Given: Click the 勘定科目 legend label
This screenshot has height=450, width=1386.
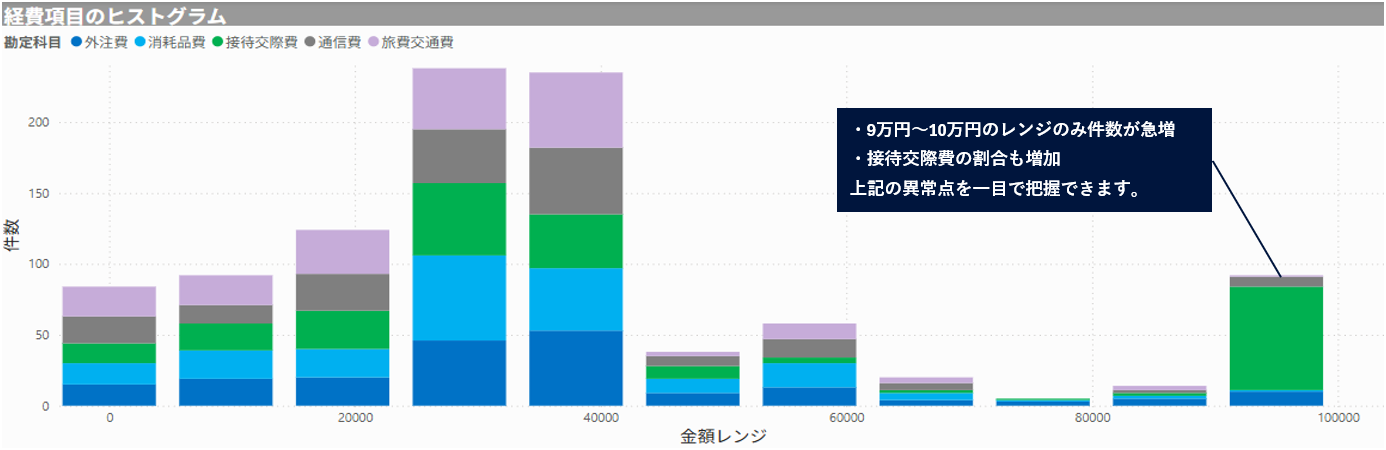Looking at the screenshot, I should pos(32,43).
